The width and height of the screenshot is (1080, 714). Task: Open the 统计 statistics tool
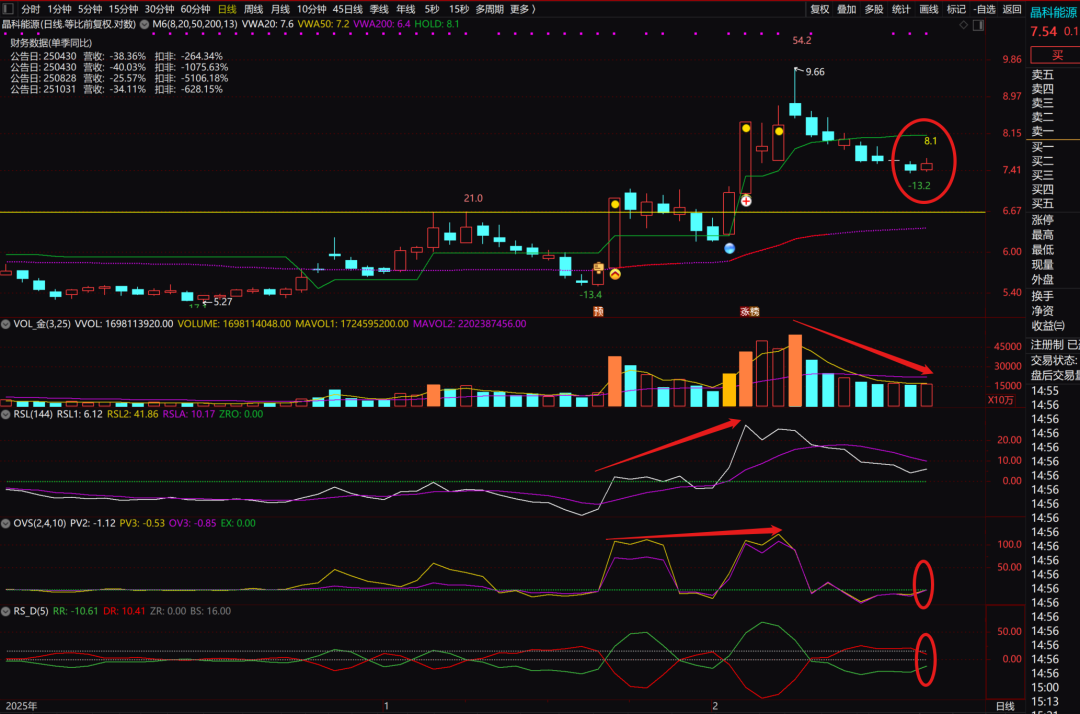[901, 9]
